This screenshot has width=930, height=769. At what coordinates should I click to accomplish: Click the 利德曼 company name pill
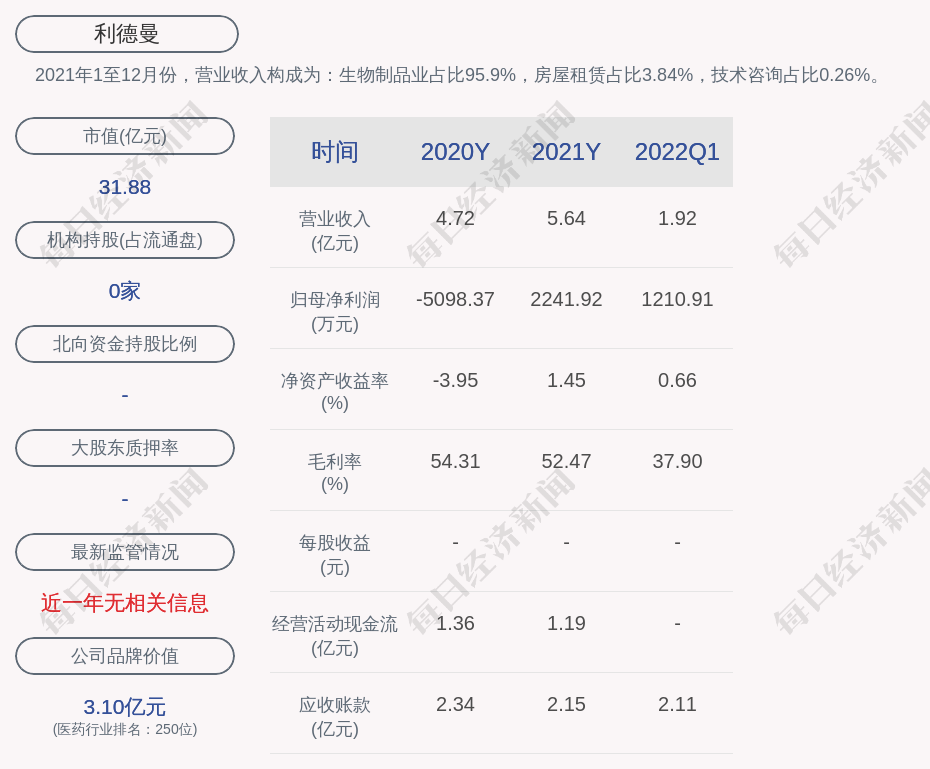127,34
